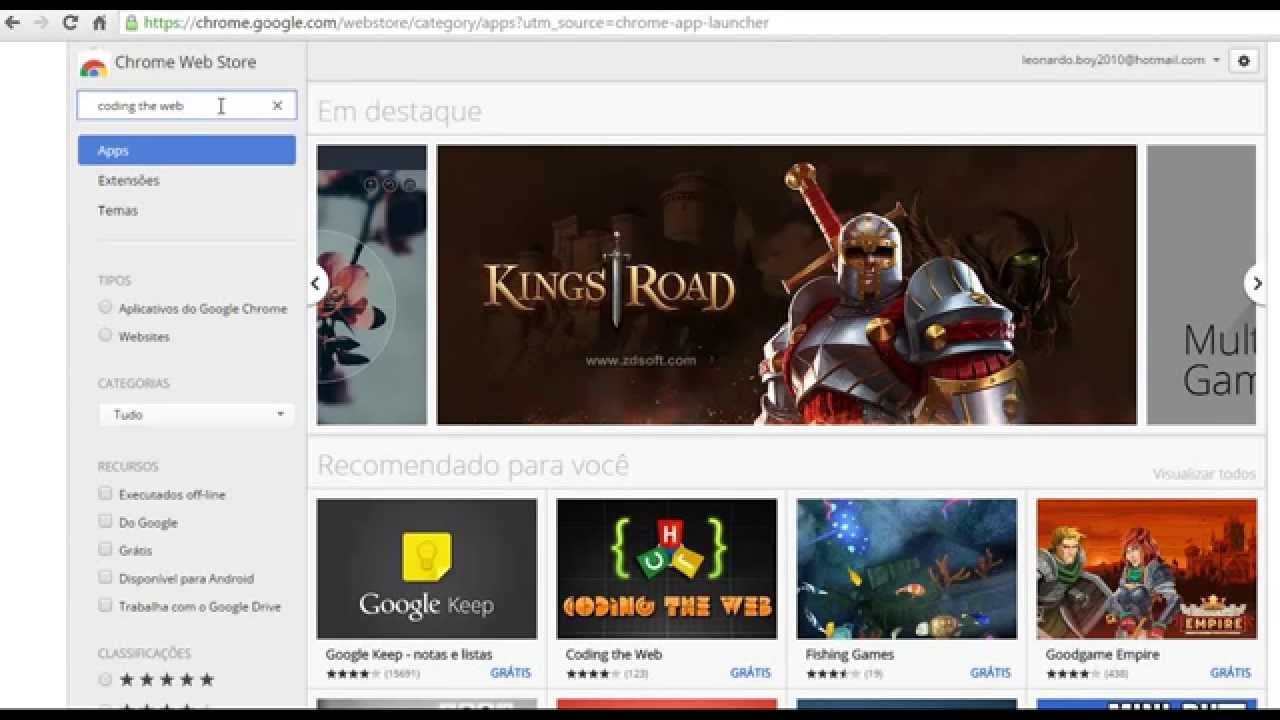The width and height of the screenshot is (1280, 720).
Task: Open the browser home icon
Action: pos(99,22)
